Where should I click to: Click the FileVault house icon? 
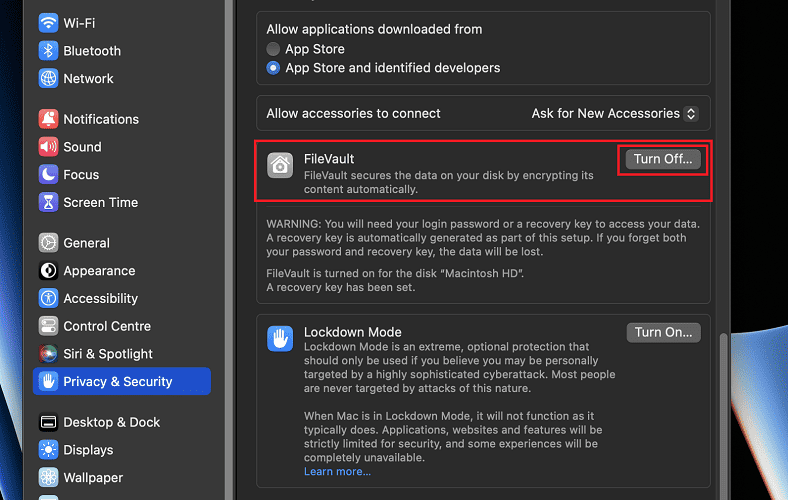point(280,166)
